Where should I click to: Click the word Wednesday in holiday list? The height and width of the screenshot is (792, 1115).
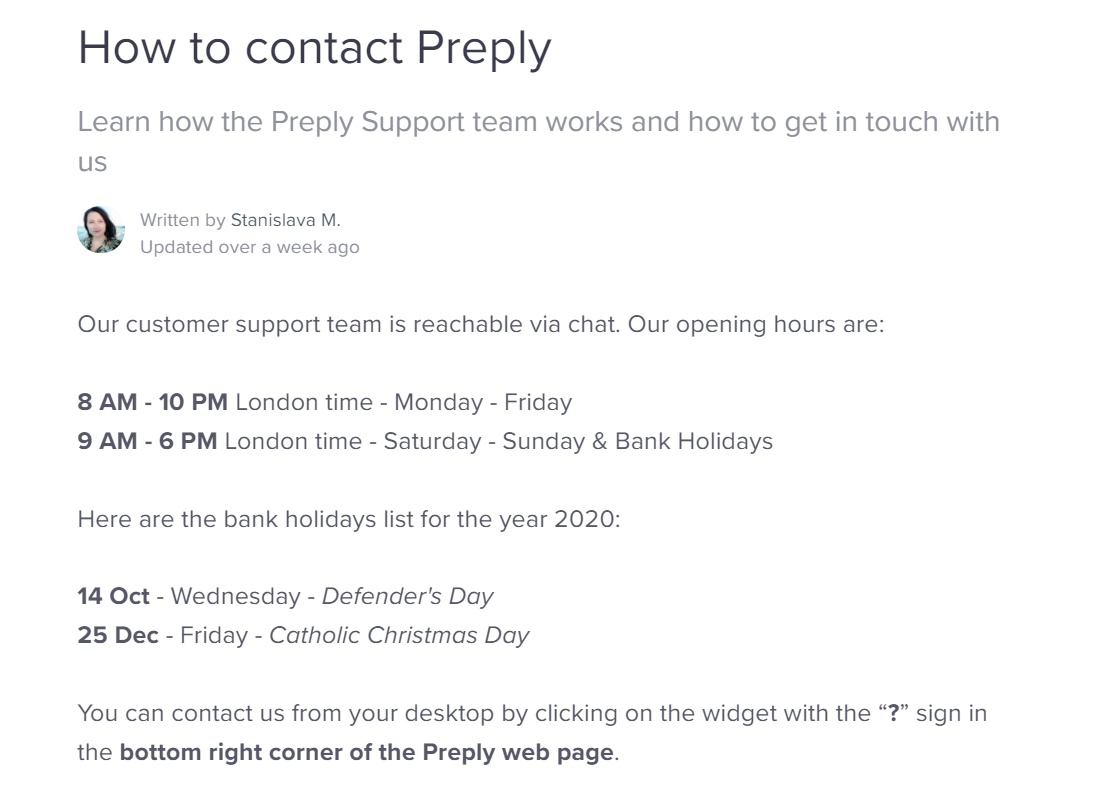tap(235, 596)
